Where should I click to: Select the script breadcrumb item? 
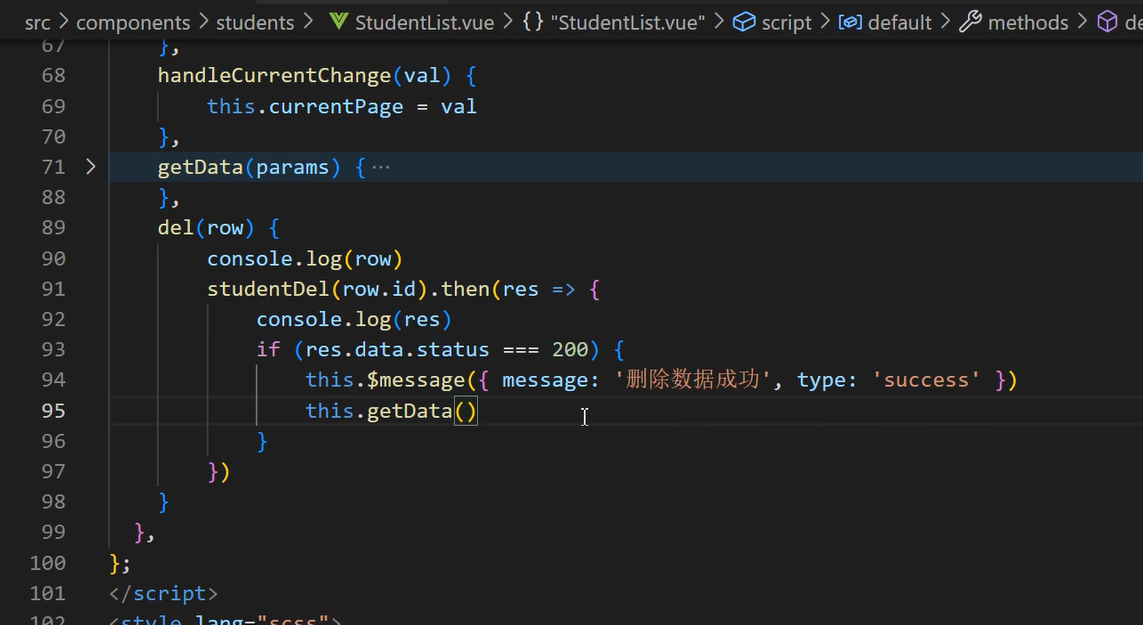(787, 23)
